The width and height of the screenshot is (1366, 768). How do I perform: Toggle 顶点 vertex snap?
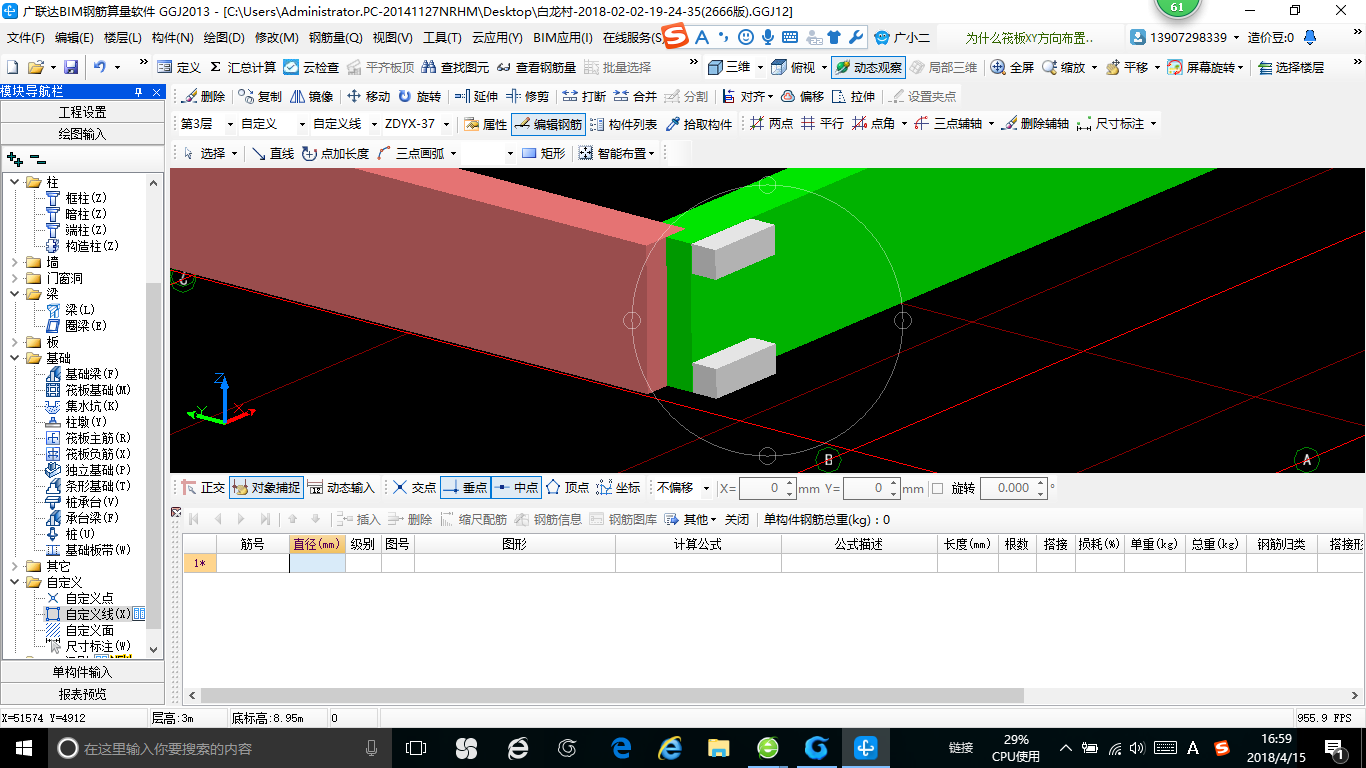[x=567, y=488]
